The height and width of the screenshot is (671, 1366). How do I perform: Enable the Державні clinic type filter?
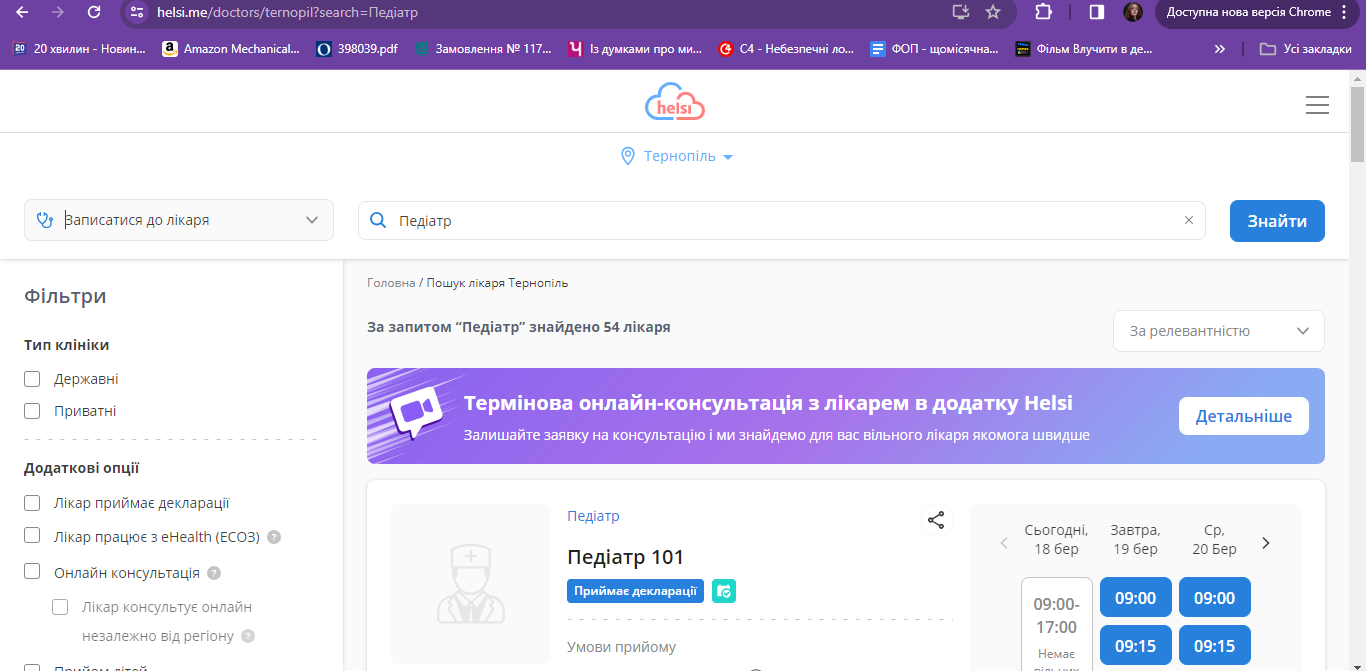31,378
